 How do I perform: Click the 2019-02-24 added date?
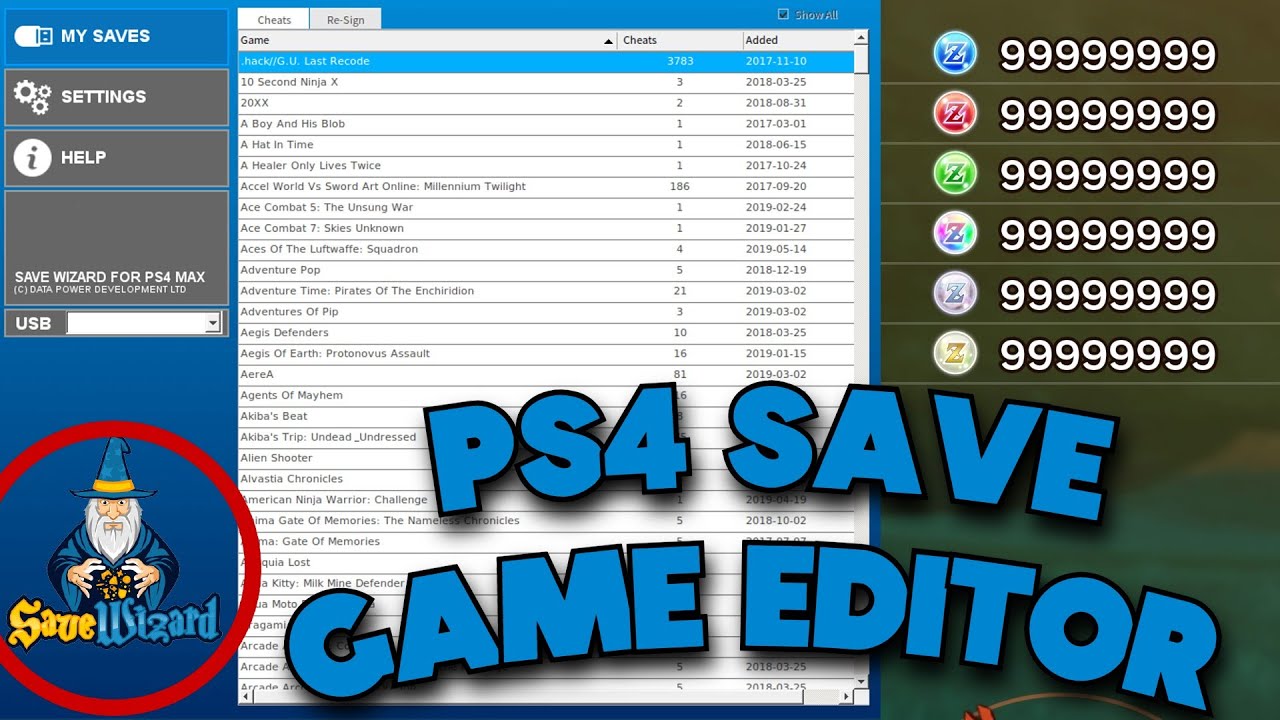pyautogui.click(x=776, y=208)
